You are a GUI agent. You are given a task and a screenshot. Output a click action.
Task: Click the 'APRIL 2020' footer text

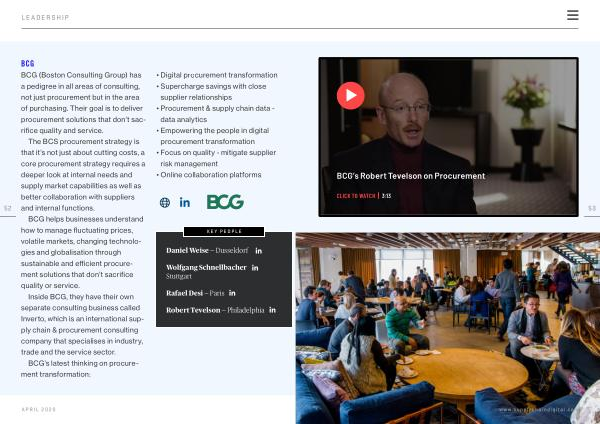pyautogui.click(x=39, y=409)
